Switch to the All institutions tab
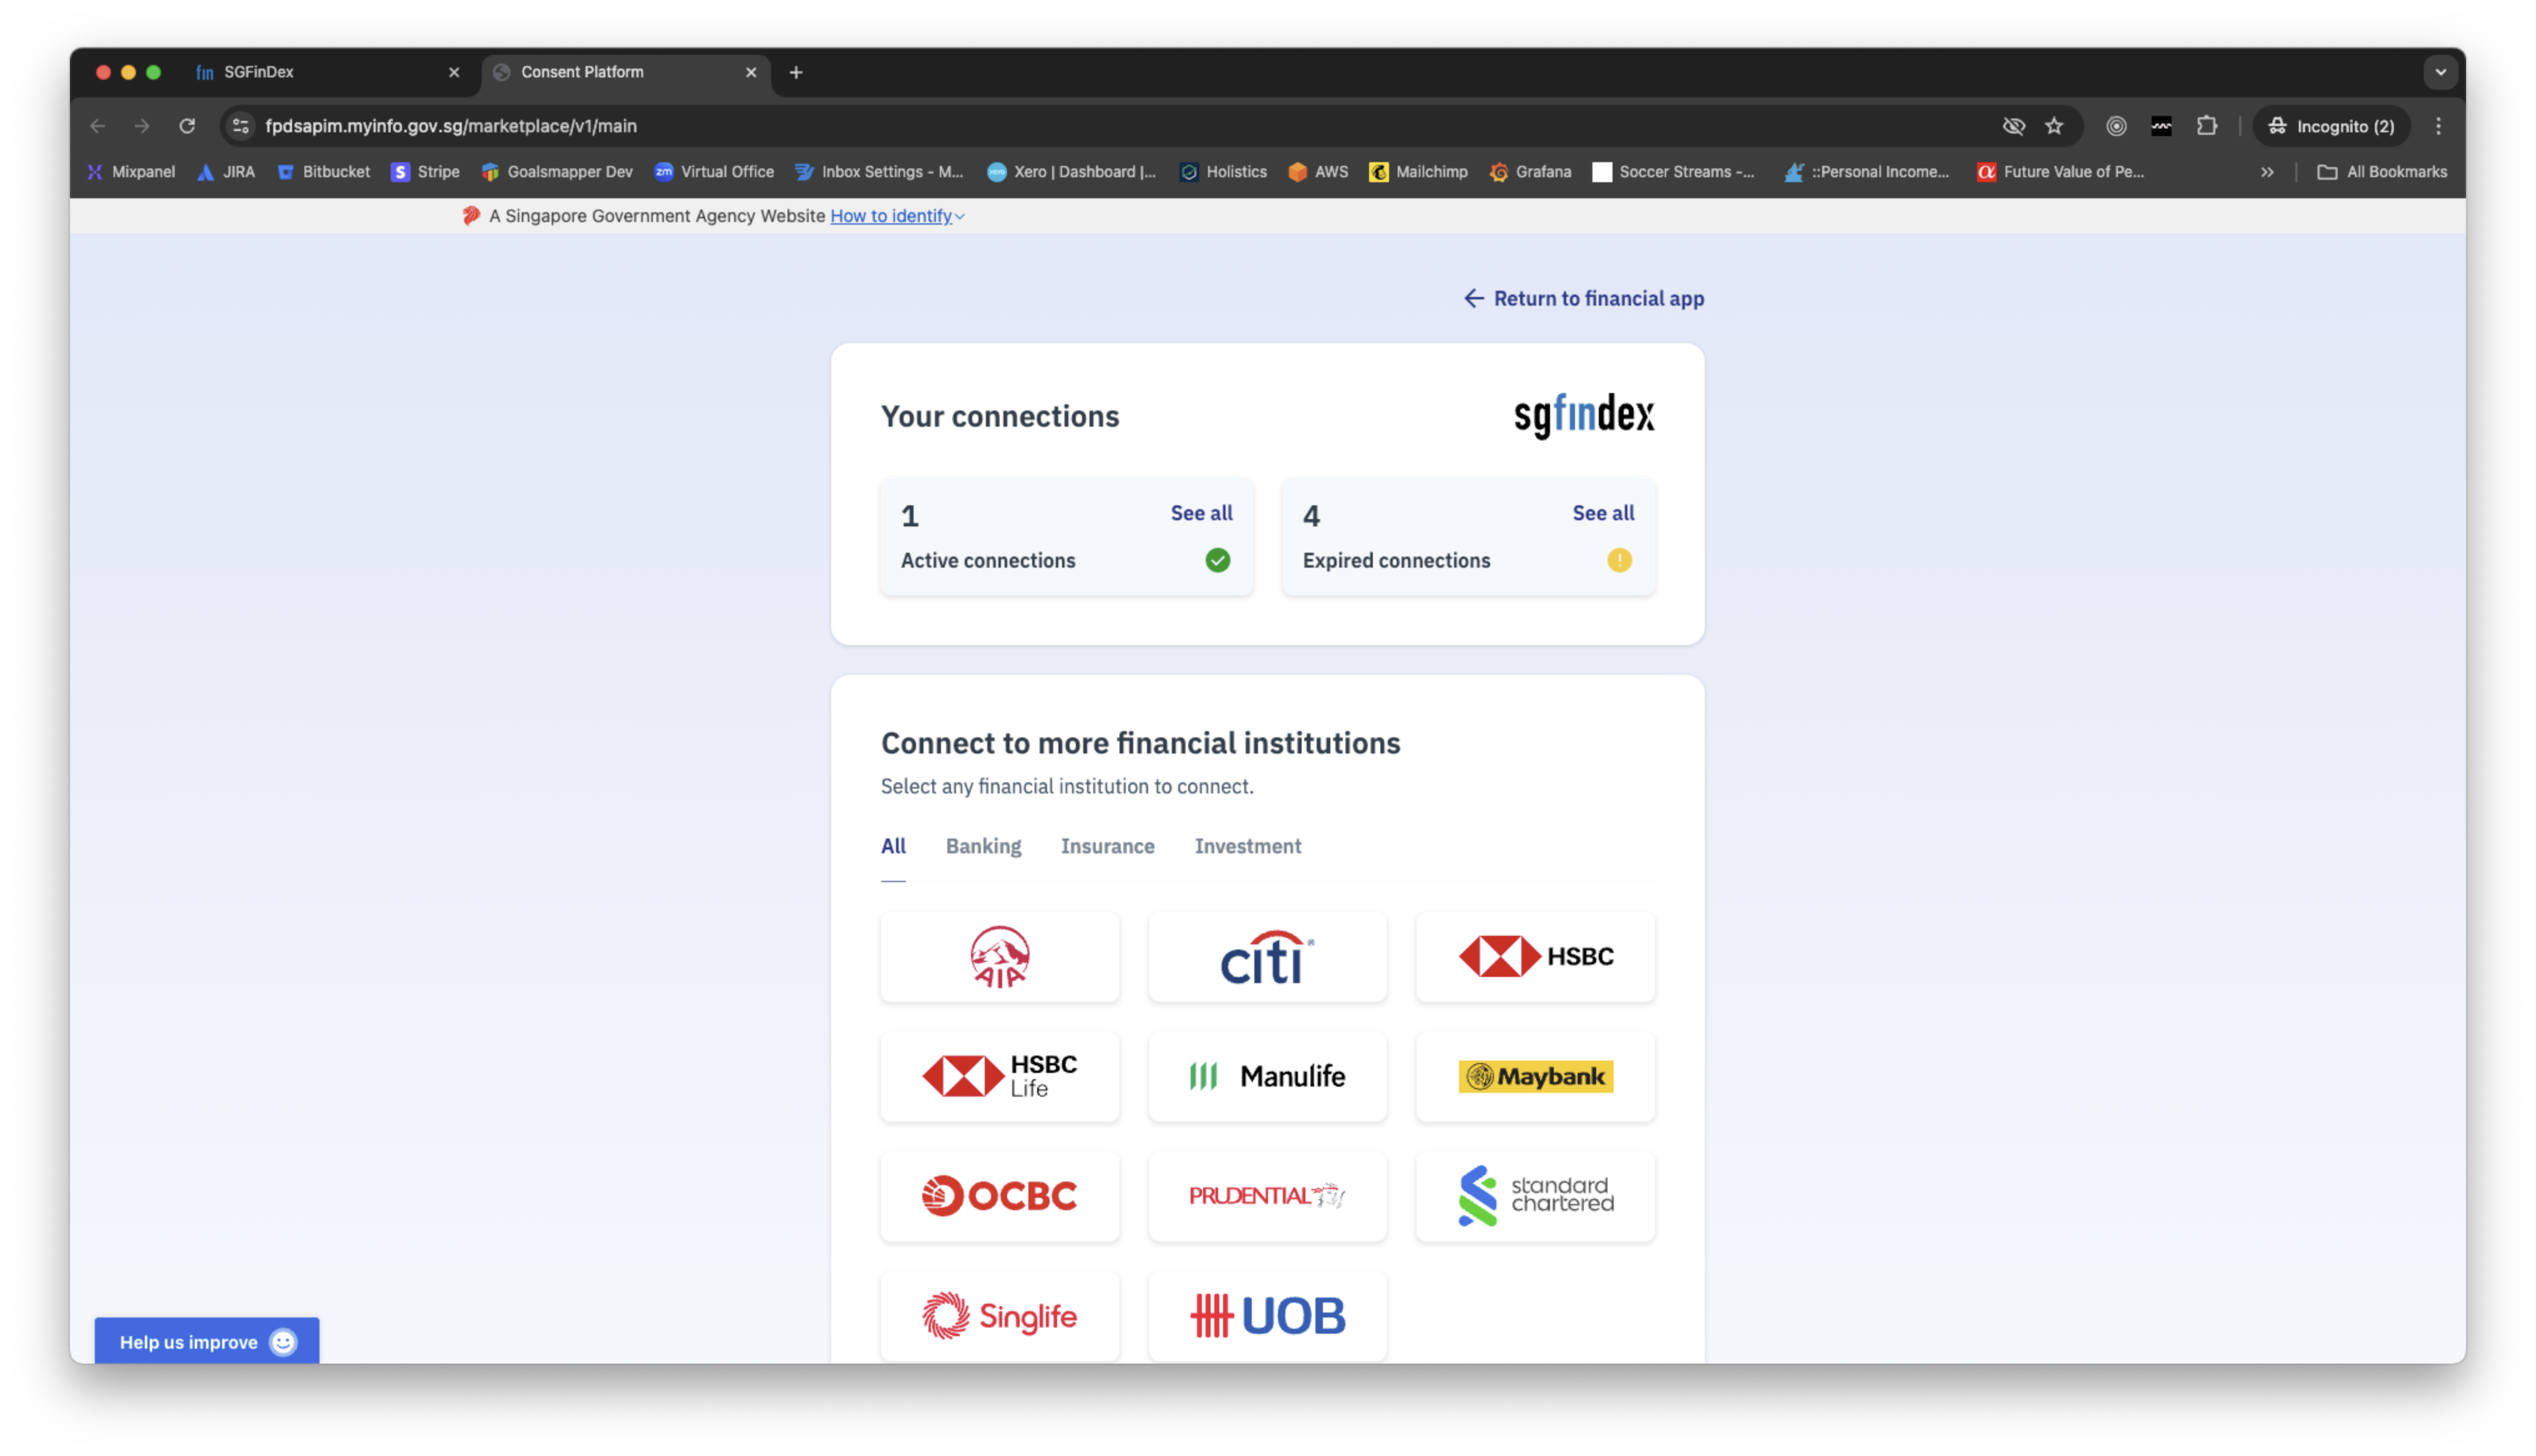2536x1456 pixels. [893, 846]
